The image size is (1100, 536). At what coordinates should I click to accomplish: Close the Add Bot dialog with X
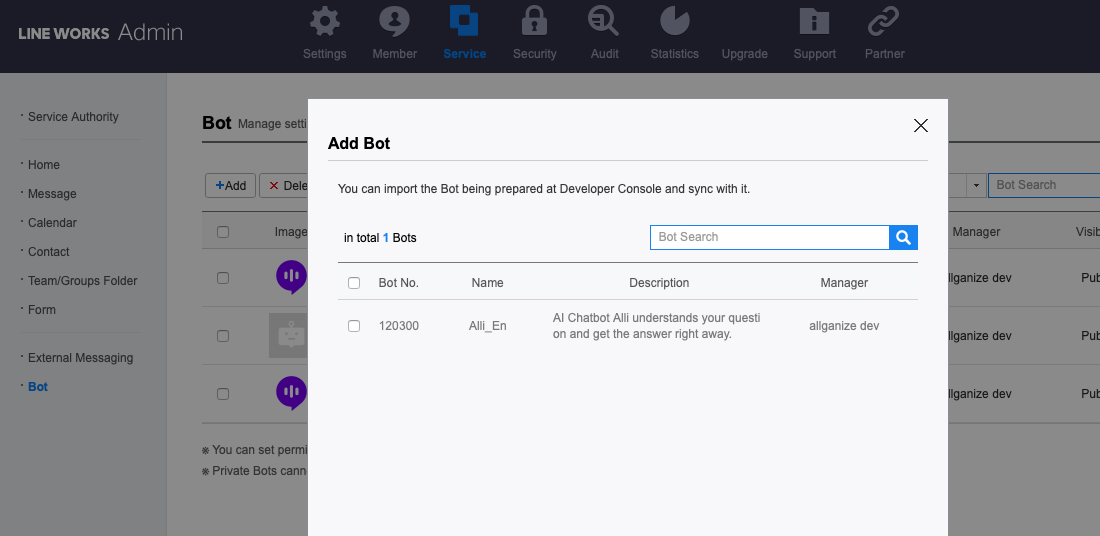click(x=920, y=126)
